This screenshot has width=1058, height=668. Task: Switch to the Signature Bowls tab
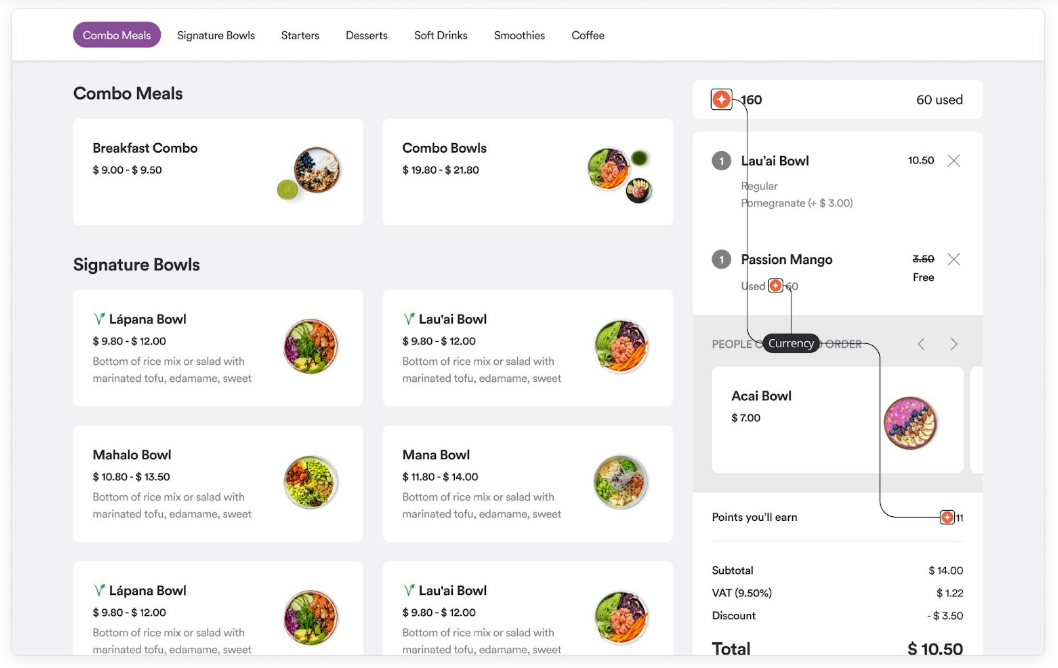(x=216, y=35)
